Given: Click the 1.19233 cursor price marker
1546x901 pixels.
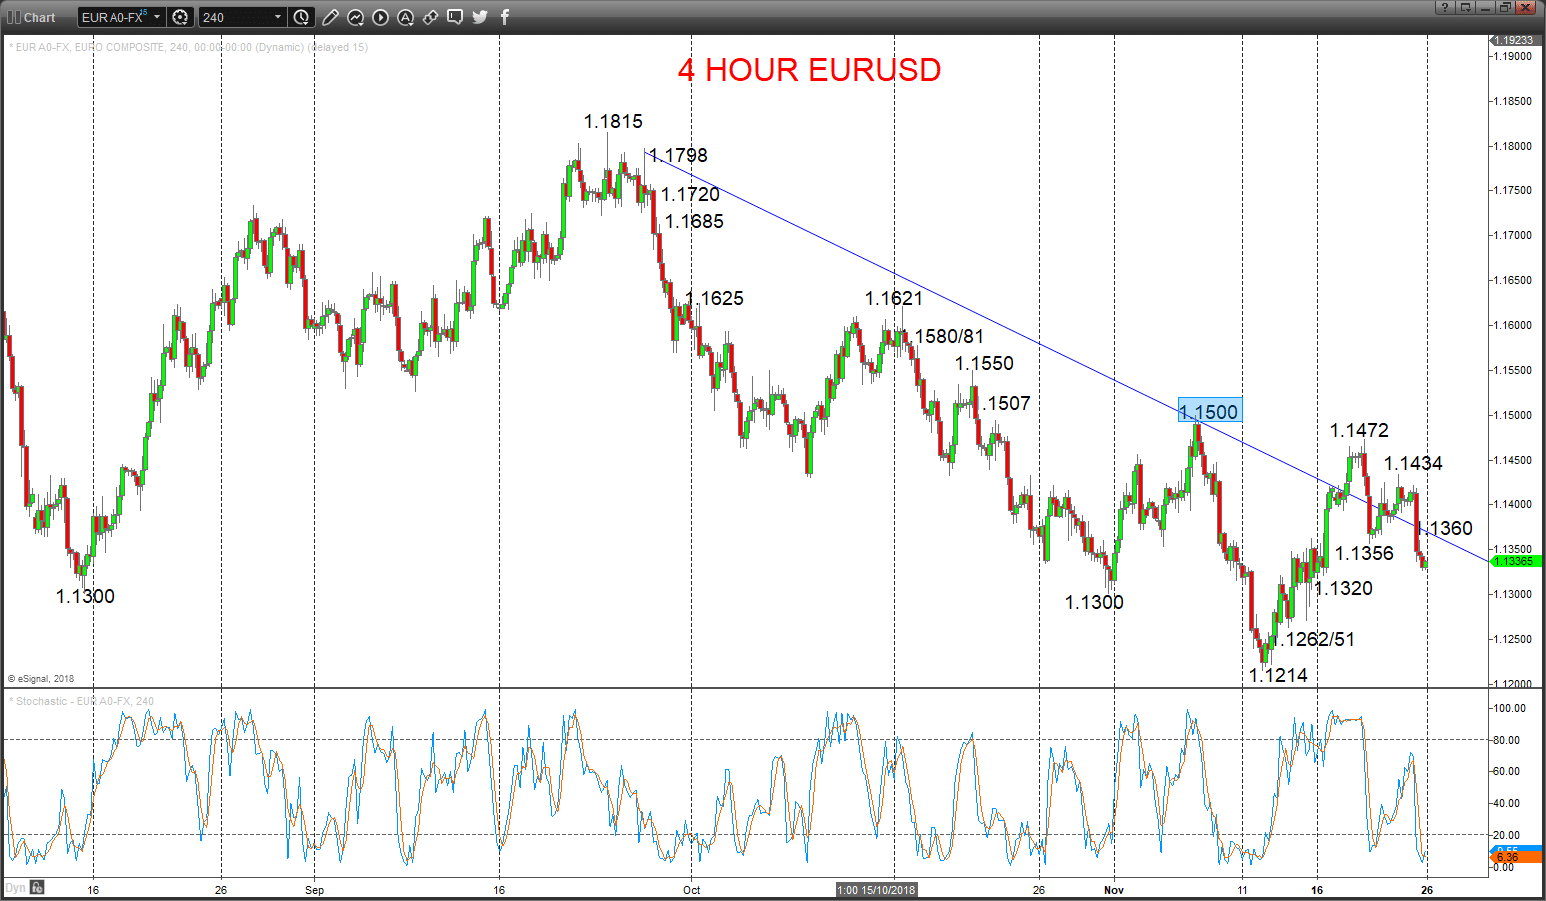Looking at the screenshot, I should pos(1515,40).
